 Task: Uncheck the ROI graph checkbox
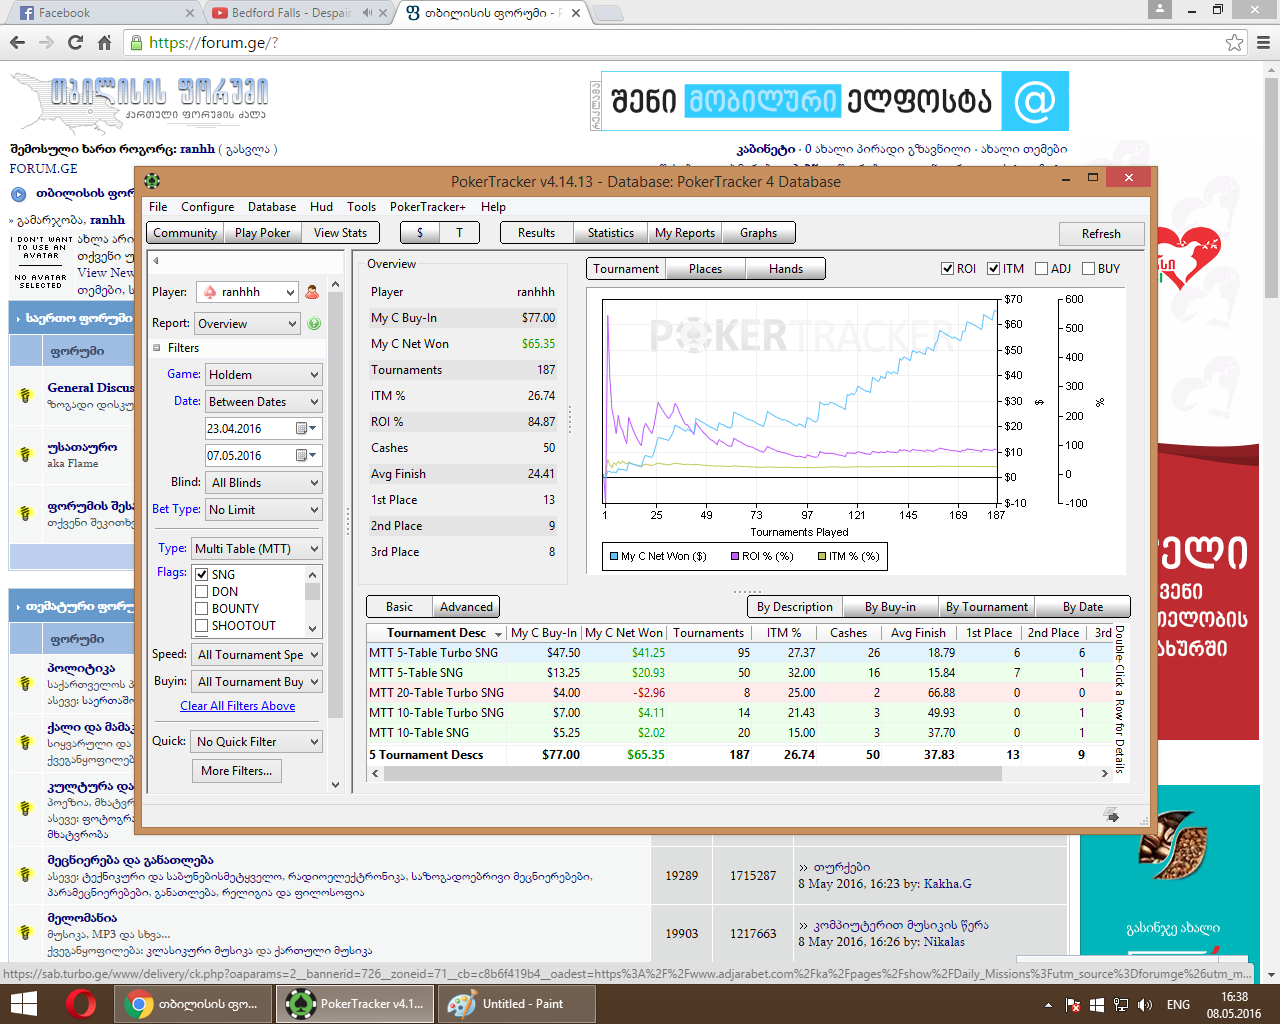[947, 269]
